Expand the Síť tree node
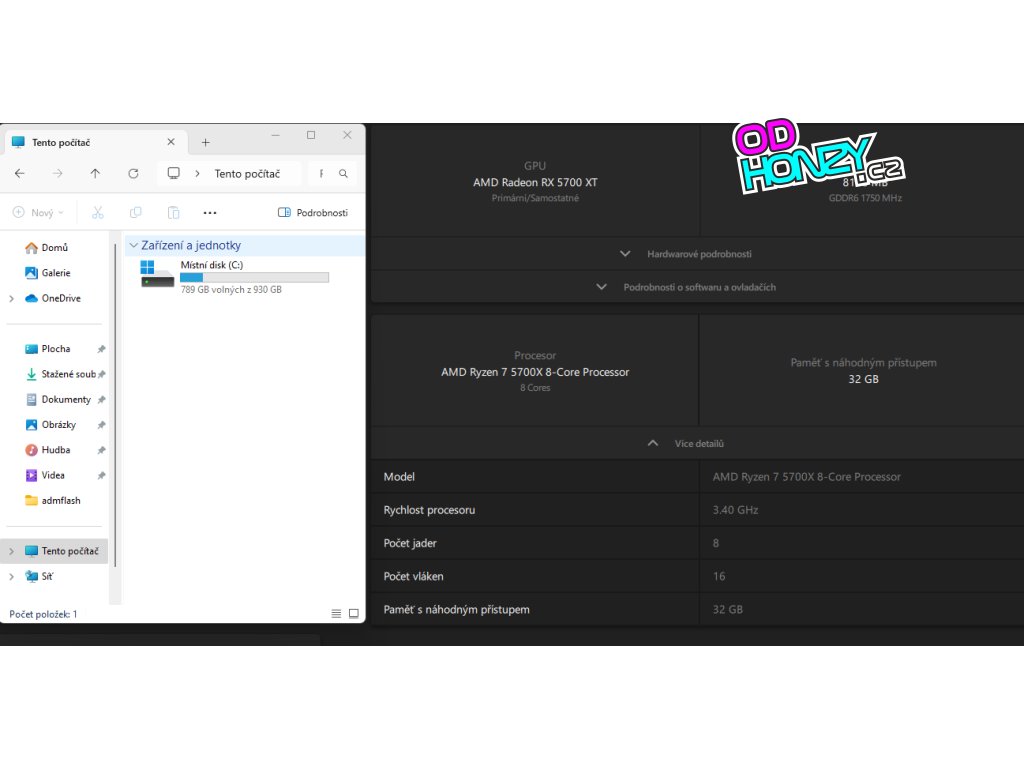 point(12,577)
